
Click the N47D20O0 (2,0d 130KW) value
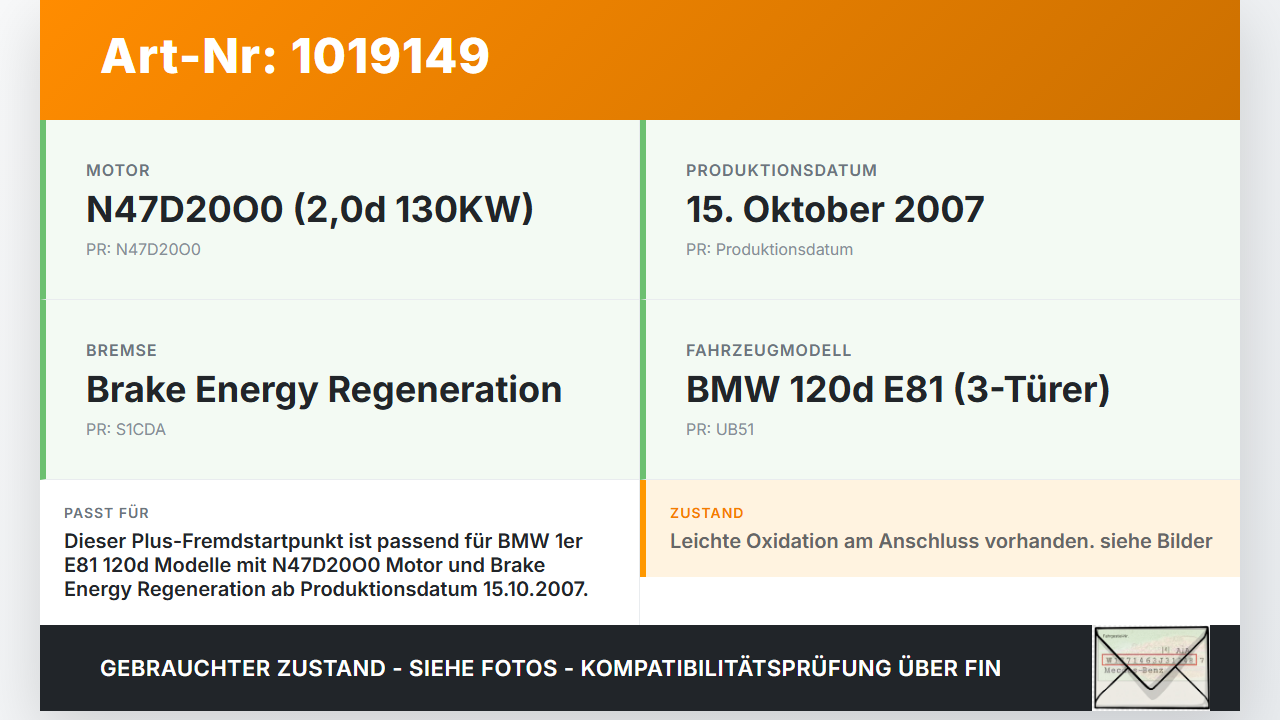310,209
